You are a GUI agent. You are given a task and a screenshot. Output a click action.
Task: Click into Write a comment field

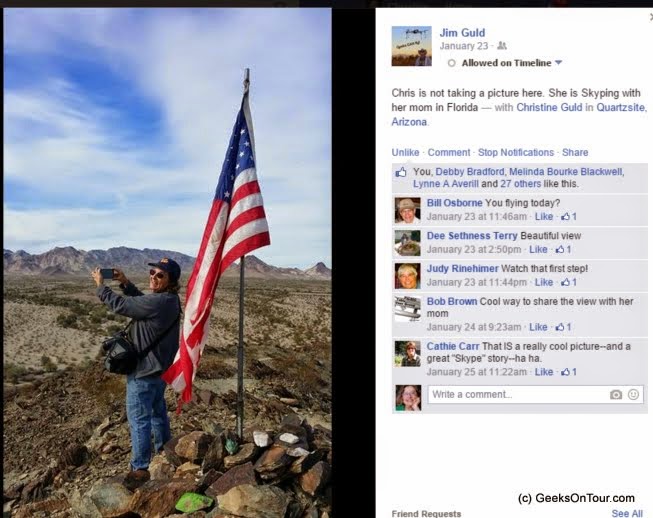coord(518,394)
